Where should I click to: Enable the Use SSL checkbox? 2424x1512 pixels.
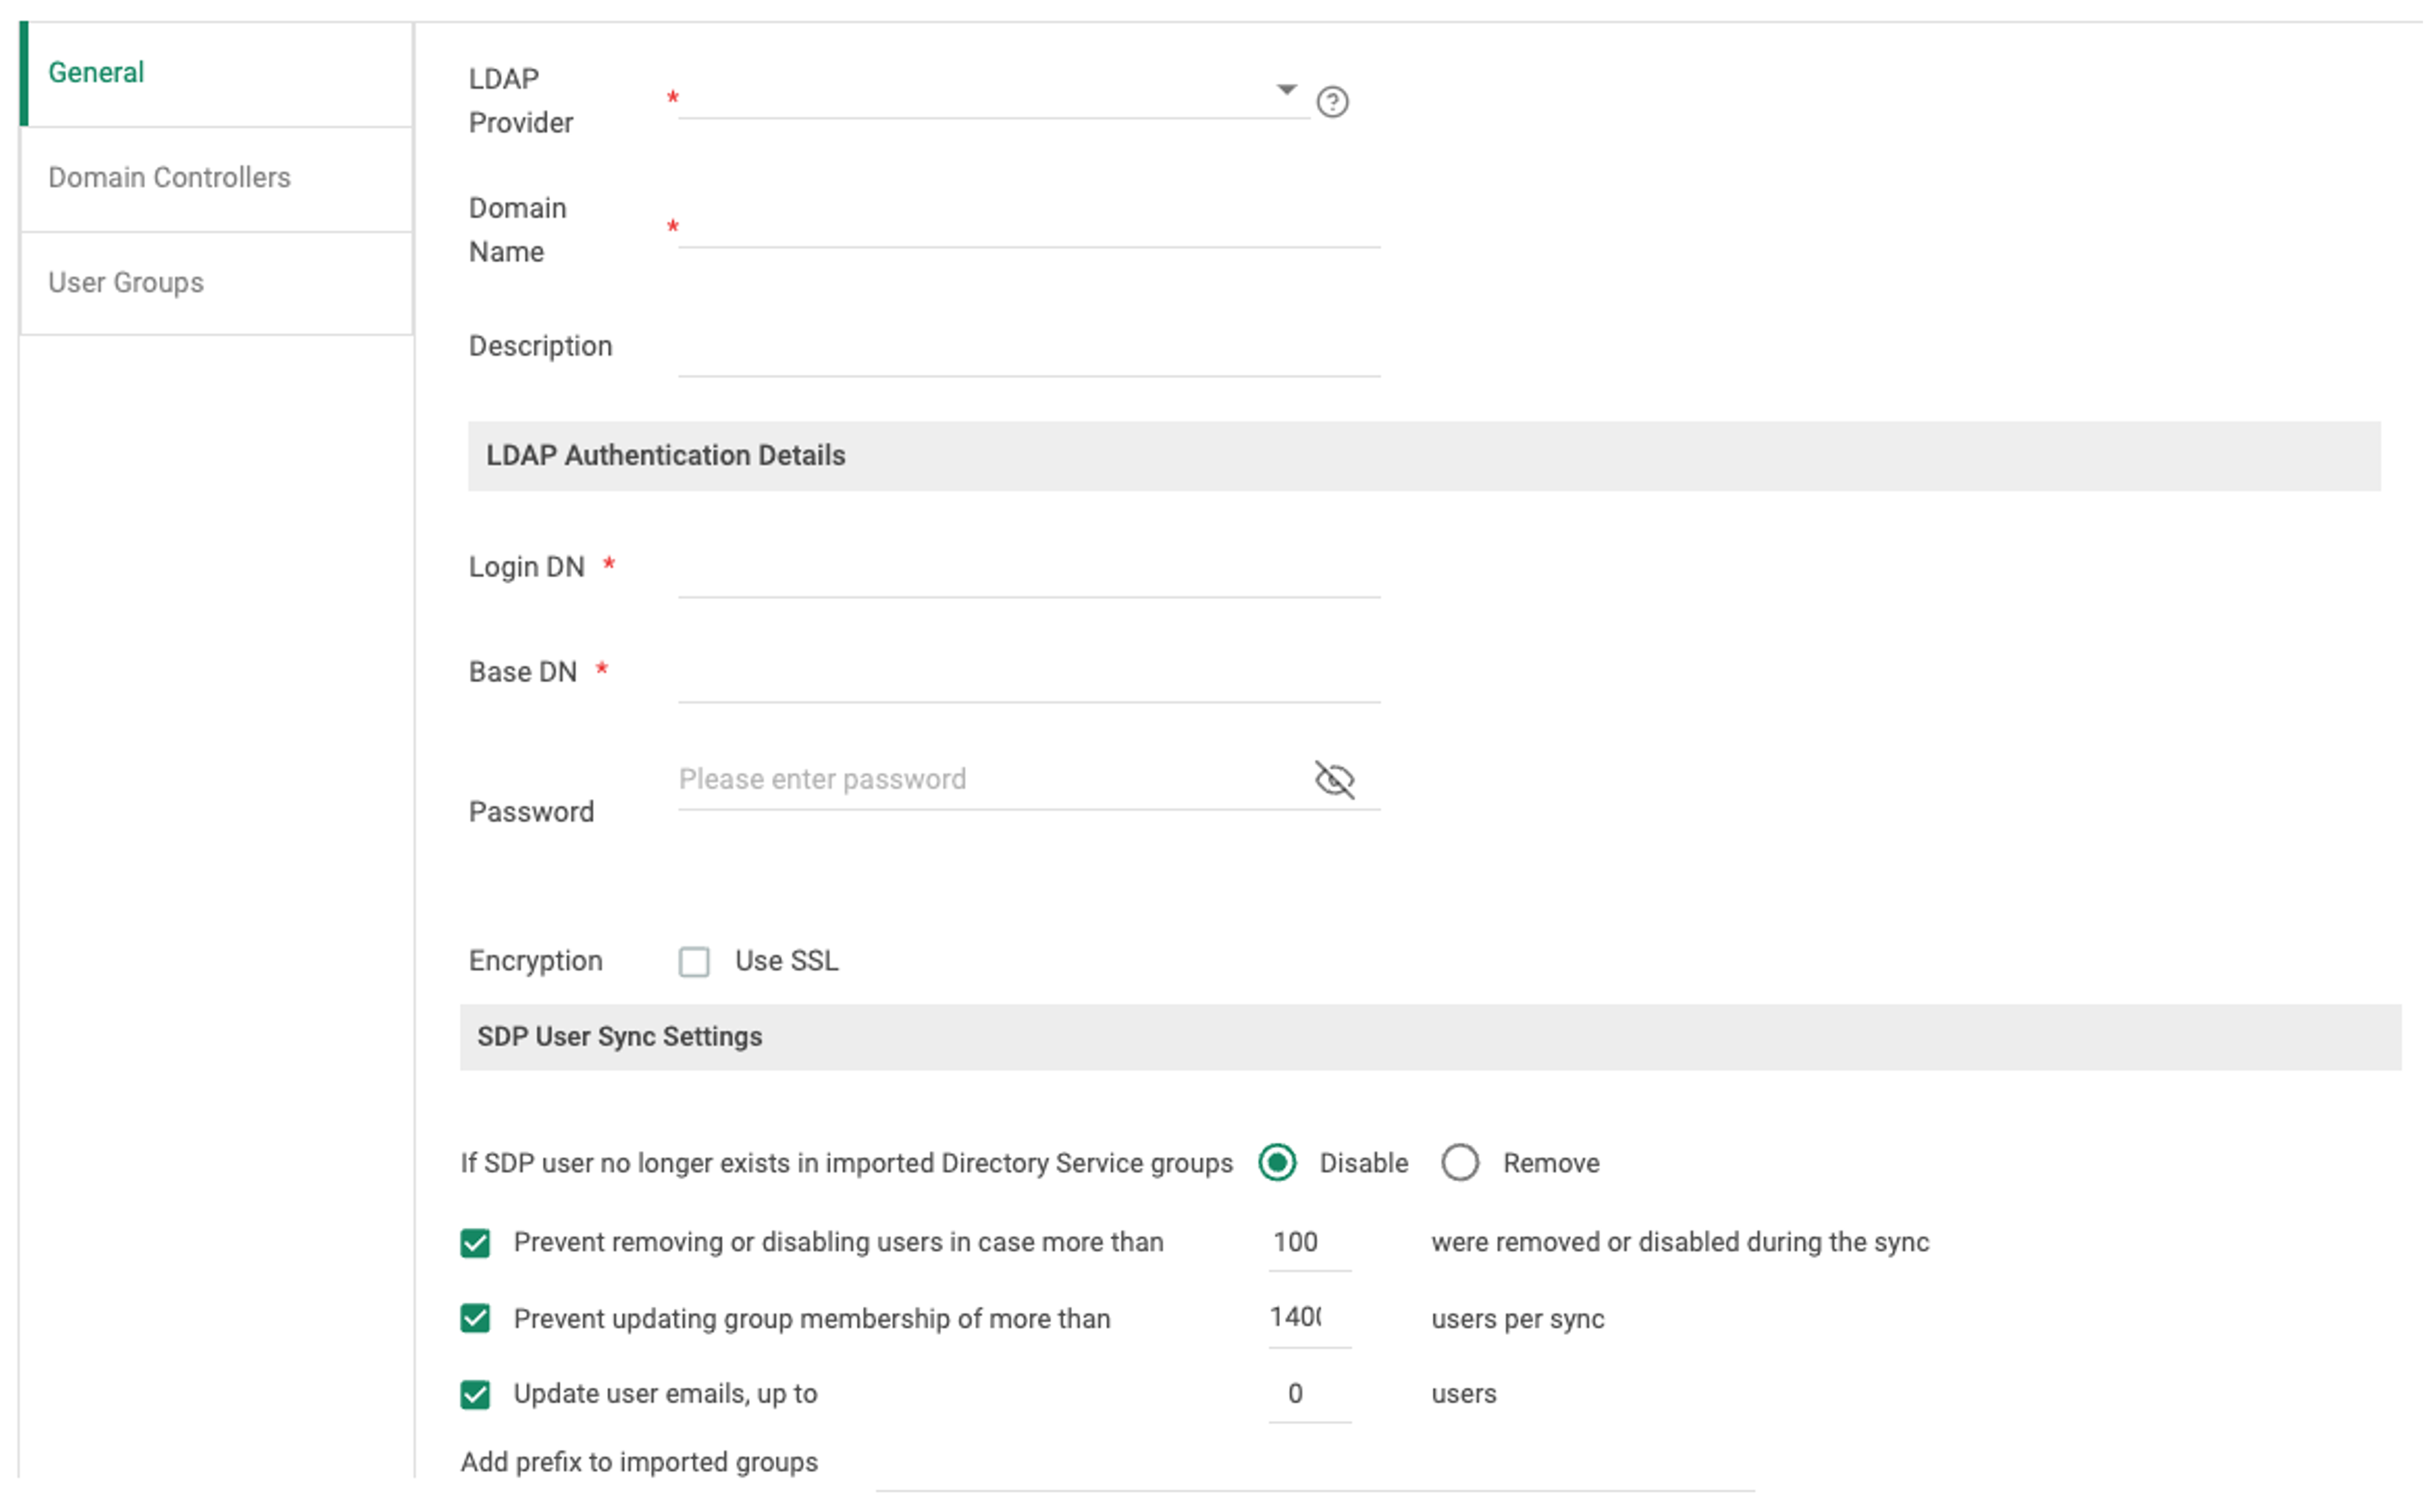(694, 962)
